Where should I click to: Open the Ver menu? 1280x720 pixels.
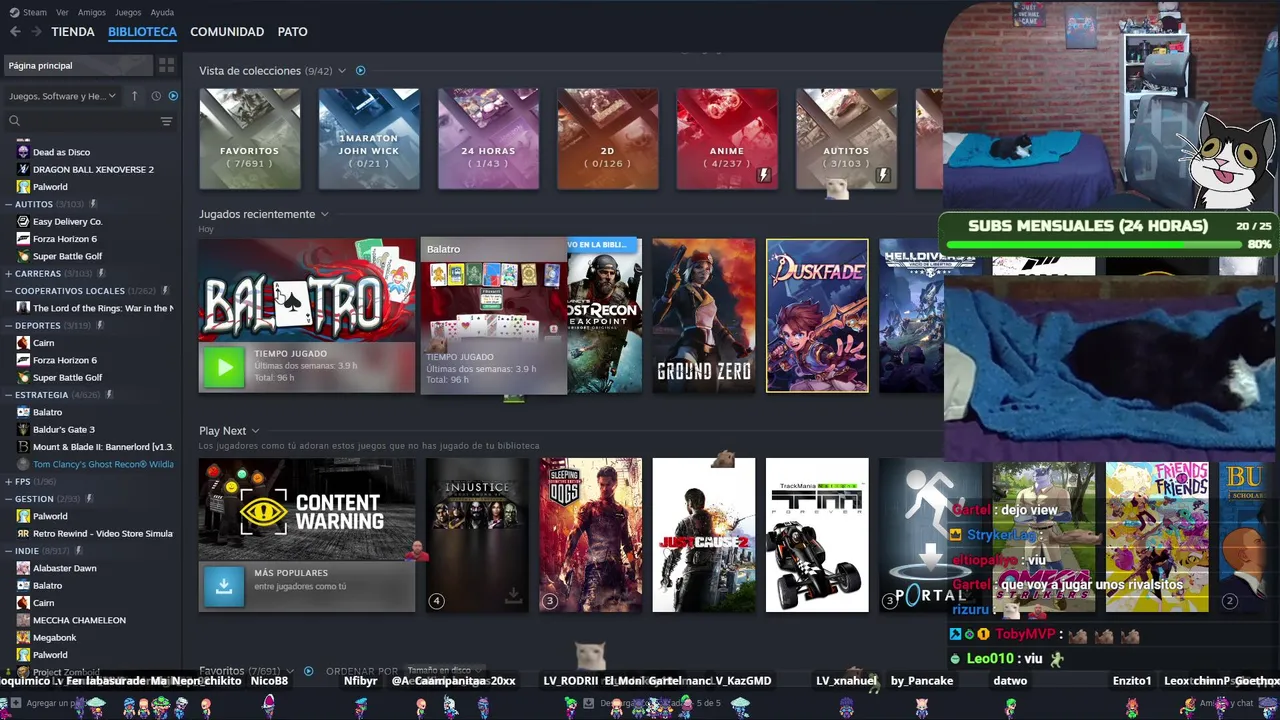[x=62, y=12]
